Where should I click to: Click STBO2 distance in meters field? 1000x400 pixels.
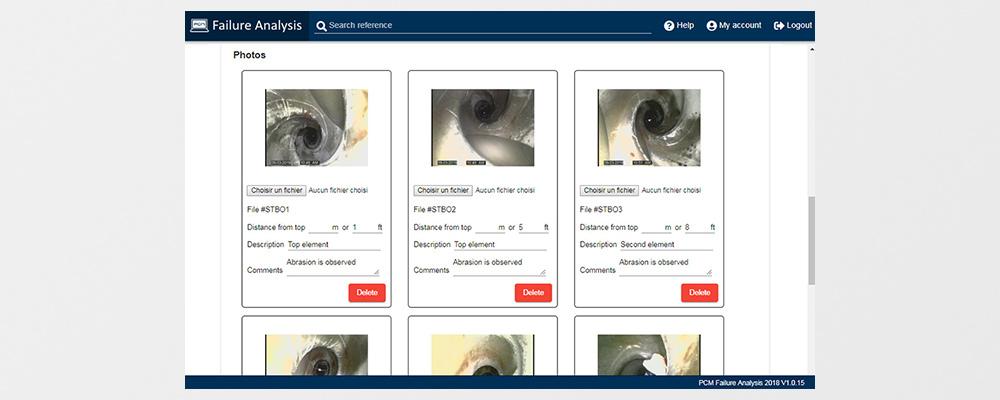tap(487, 227)
